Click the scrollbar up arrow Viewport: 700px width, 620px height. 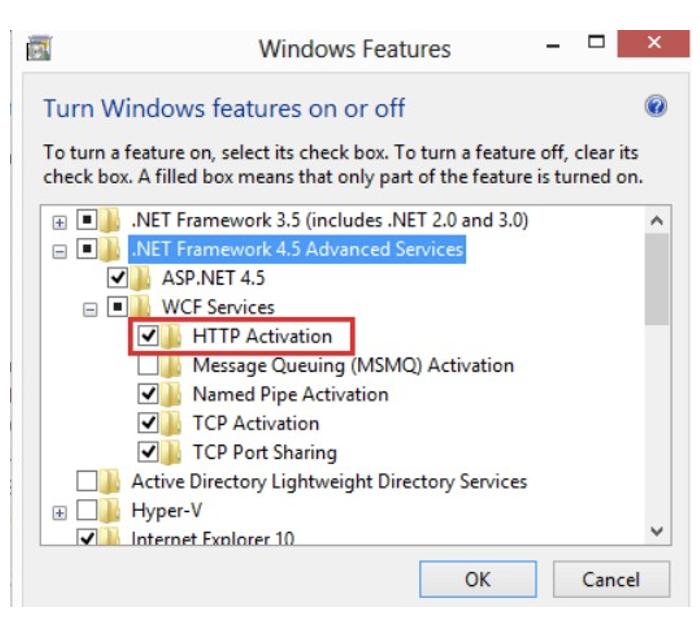657,221
